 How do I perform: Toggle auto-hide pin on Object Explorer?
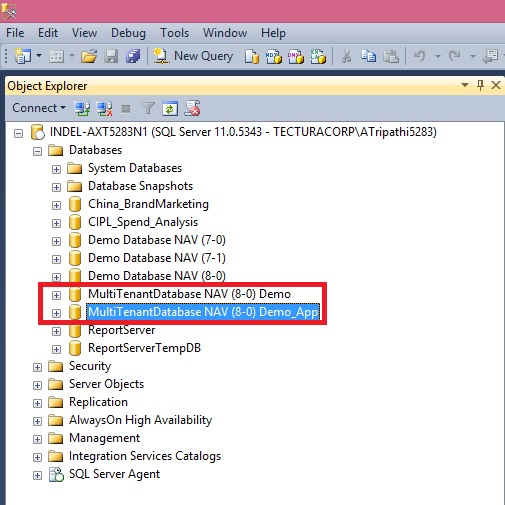point(480,85)
